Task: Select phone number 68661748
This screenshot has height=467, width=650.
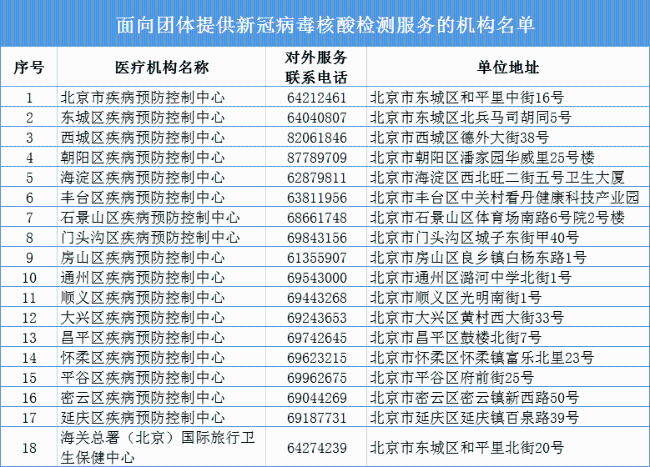Action: click(x=317, y=218)
